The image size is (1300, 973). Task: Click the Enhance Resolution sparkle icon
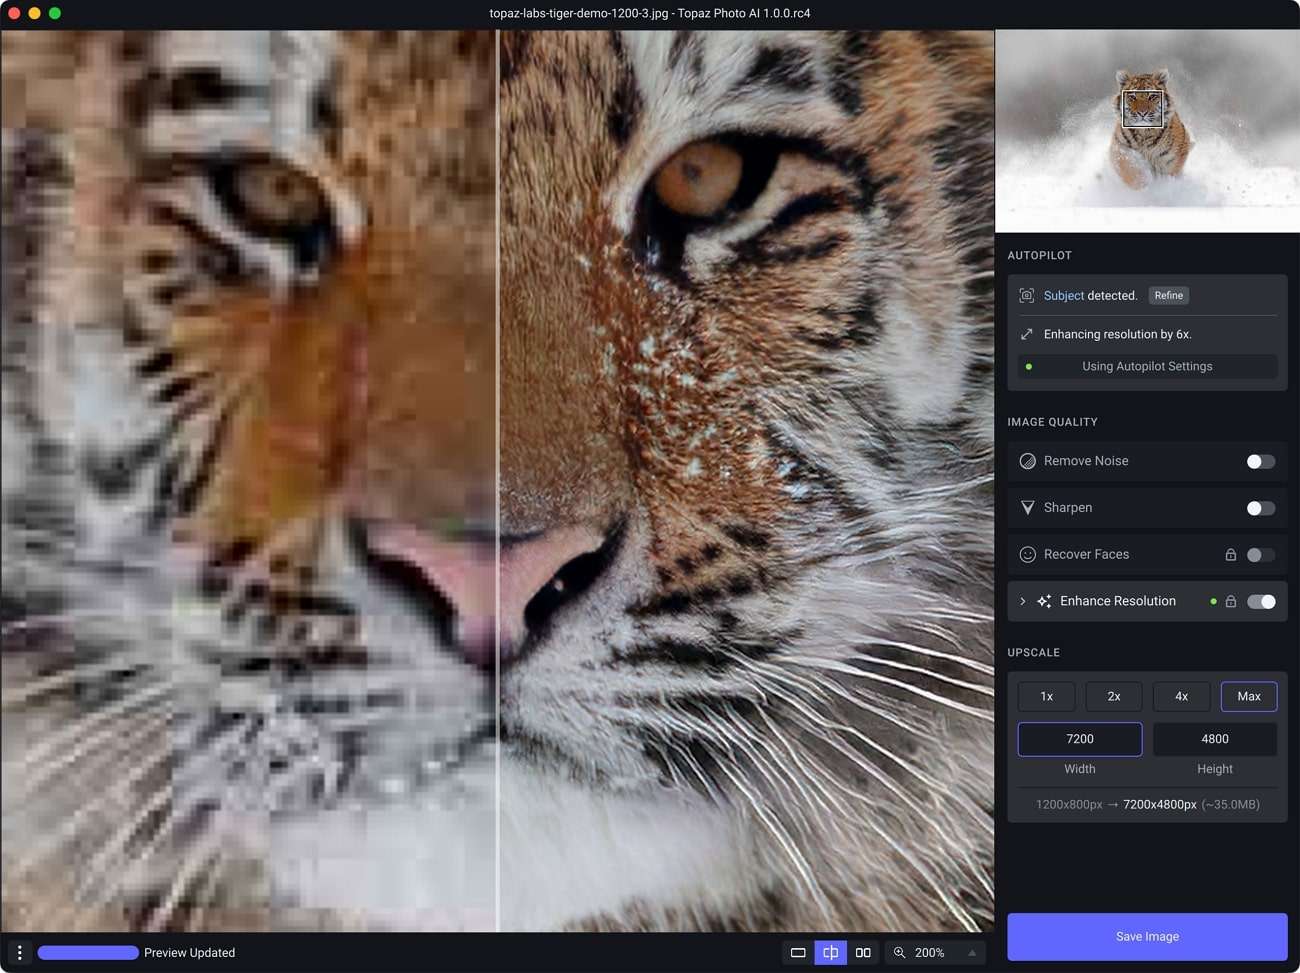coord(1044,601)
